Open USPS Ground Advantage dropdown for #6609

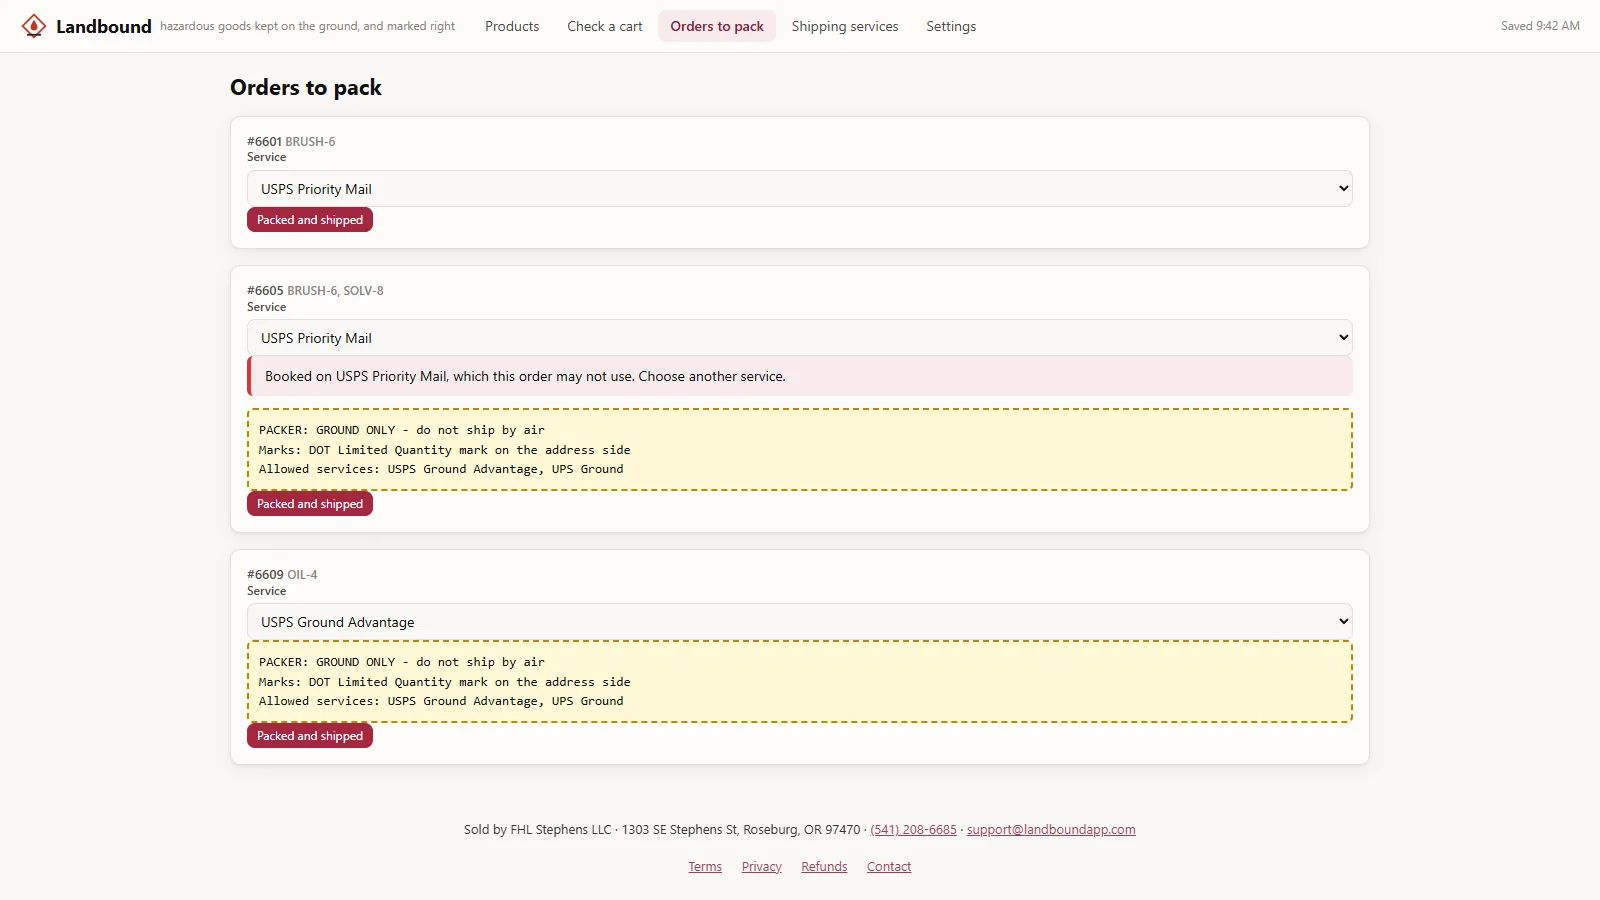pyautogui.click(x=800, y=621)
